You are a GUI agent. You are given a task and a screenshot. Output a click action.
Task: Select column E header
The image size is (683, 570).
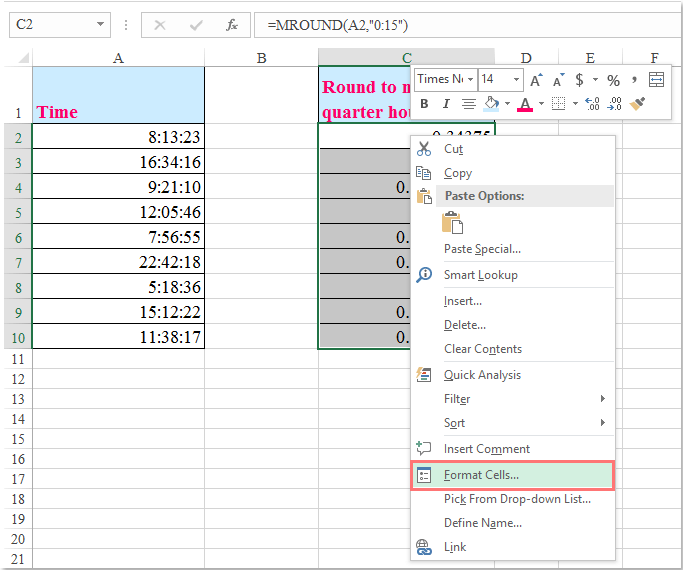click(x=590, y=57)
